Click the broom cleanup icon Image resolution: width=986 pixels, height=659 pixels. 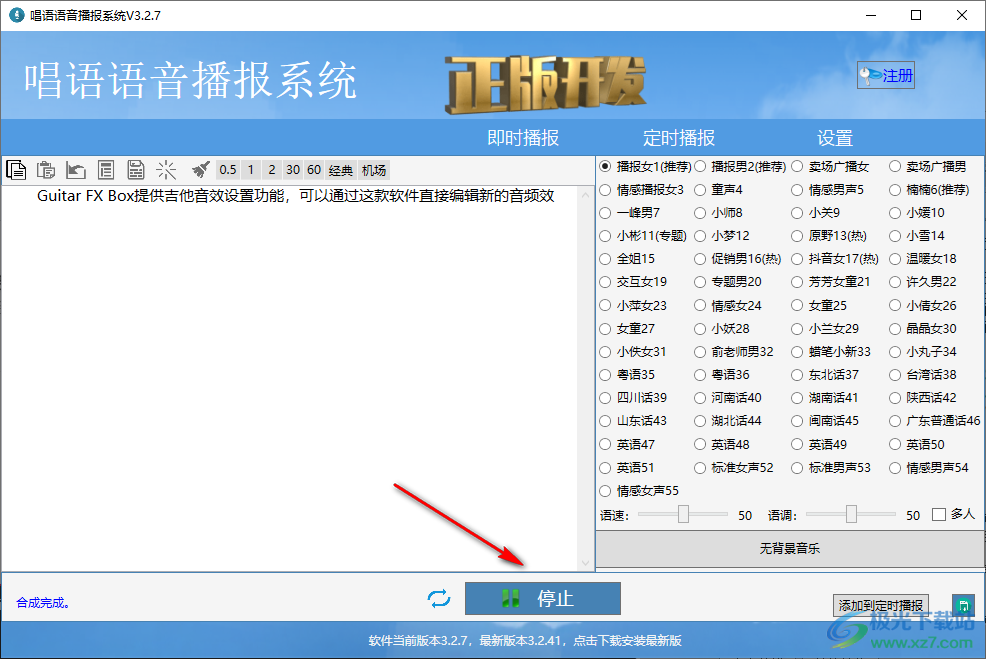coord(199,169)
